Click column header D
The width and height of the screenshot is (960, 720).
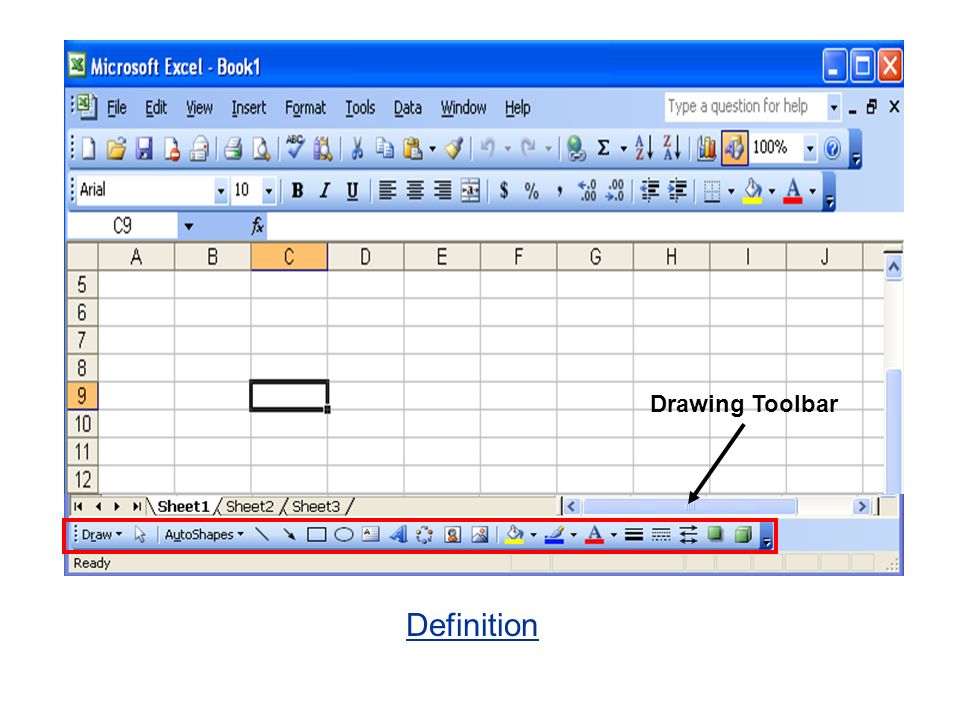366,257
